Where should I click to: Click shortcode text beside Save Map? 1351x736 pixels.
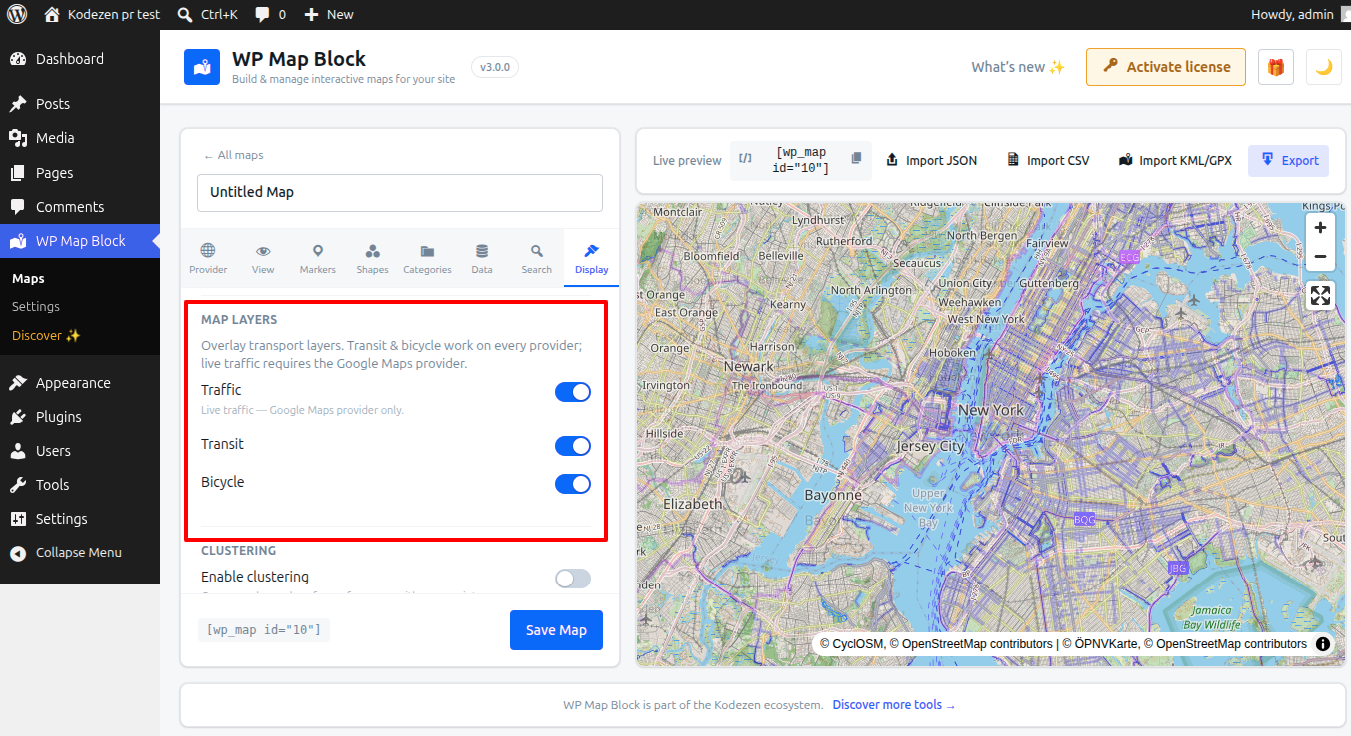click(263, 630)
